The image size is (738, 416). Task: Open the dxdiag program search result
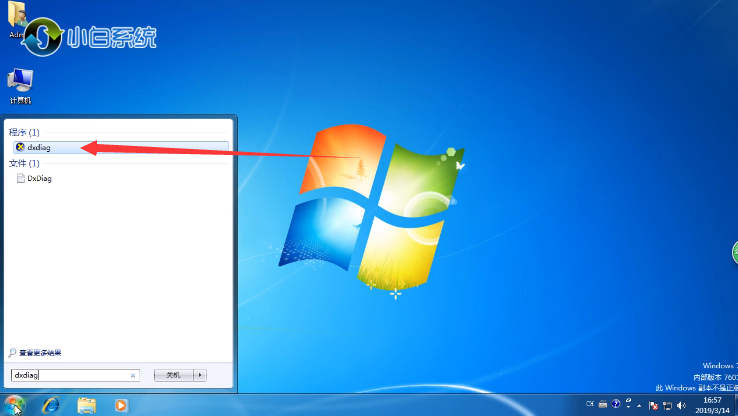click(121, 147)
